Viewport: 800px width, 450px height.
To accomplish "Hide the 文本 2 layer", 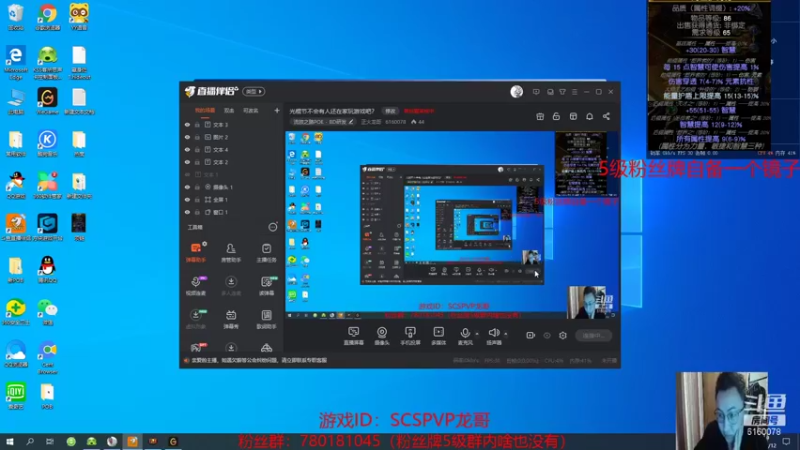I will tap(187, 162).
